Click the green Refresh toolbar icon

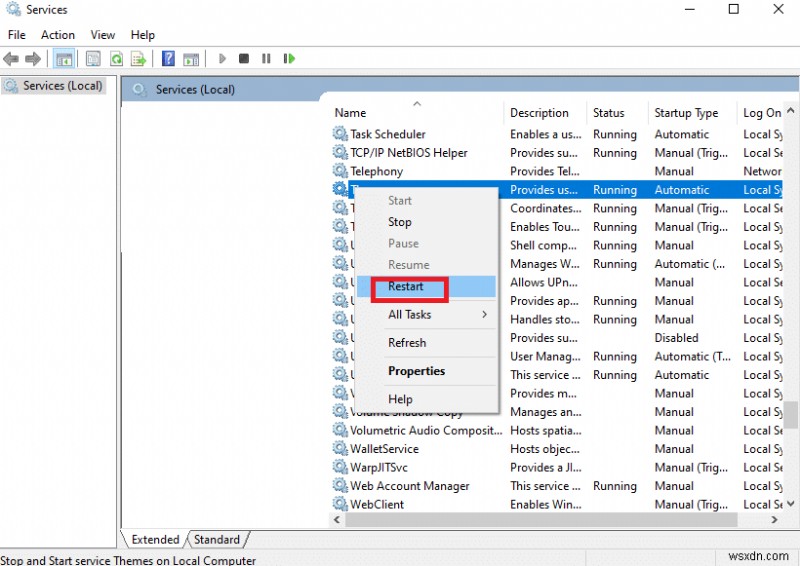(x=117, y=59)
